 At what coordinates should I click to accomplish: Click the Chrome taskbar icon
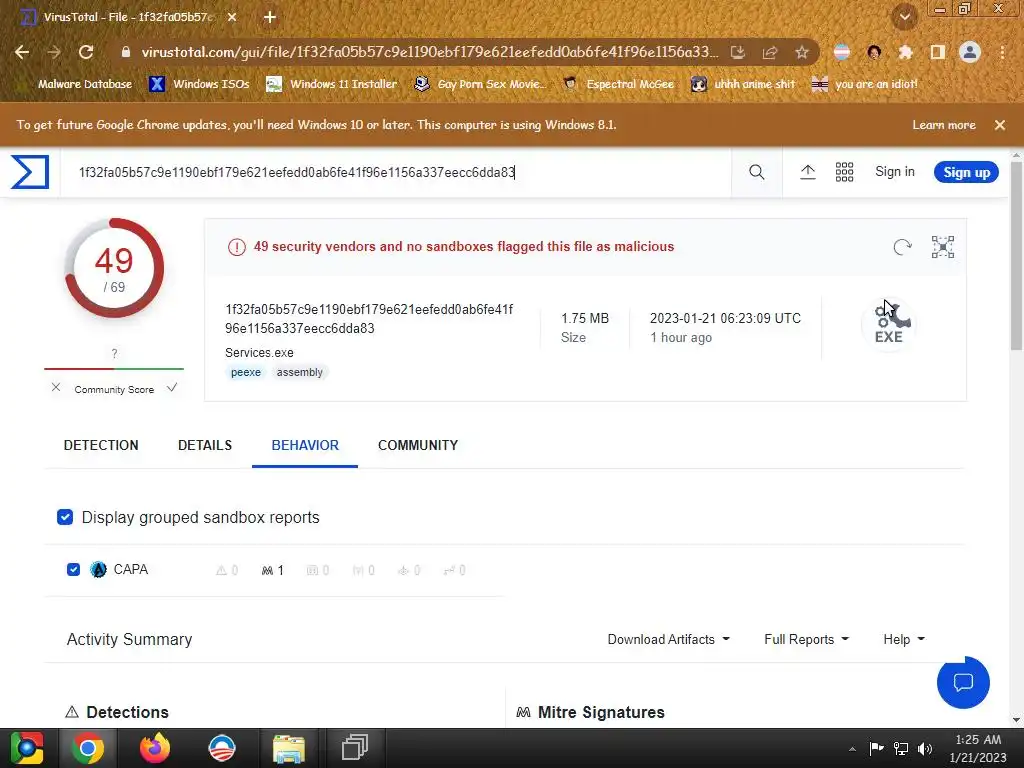(x=88, y=748)
